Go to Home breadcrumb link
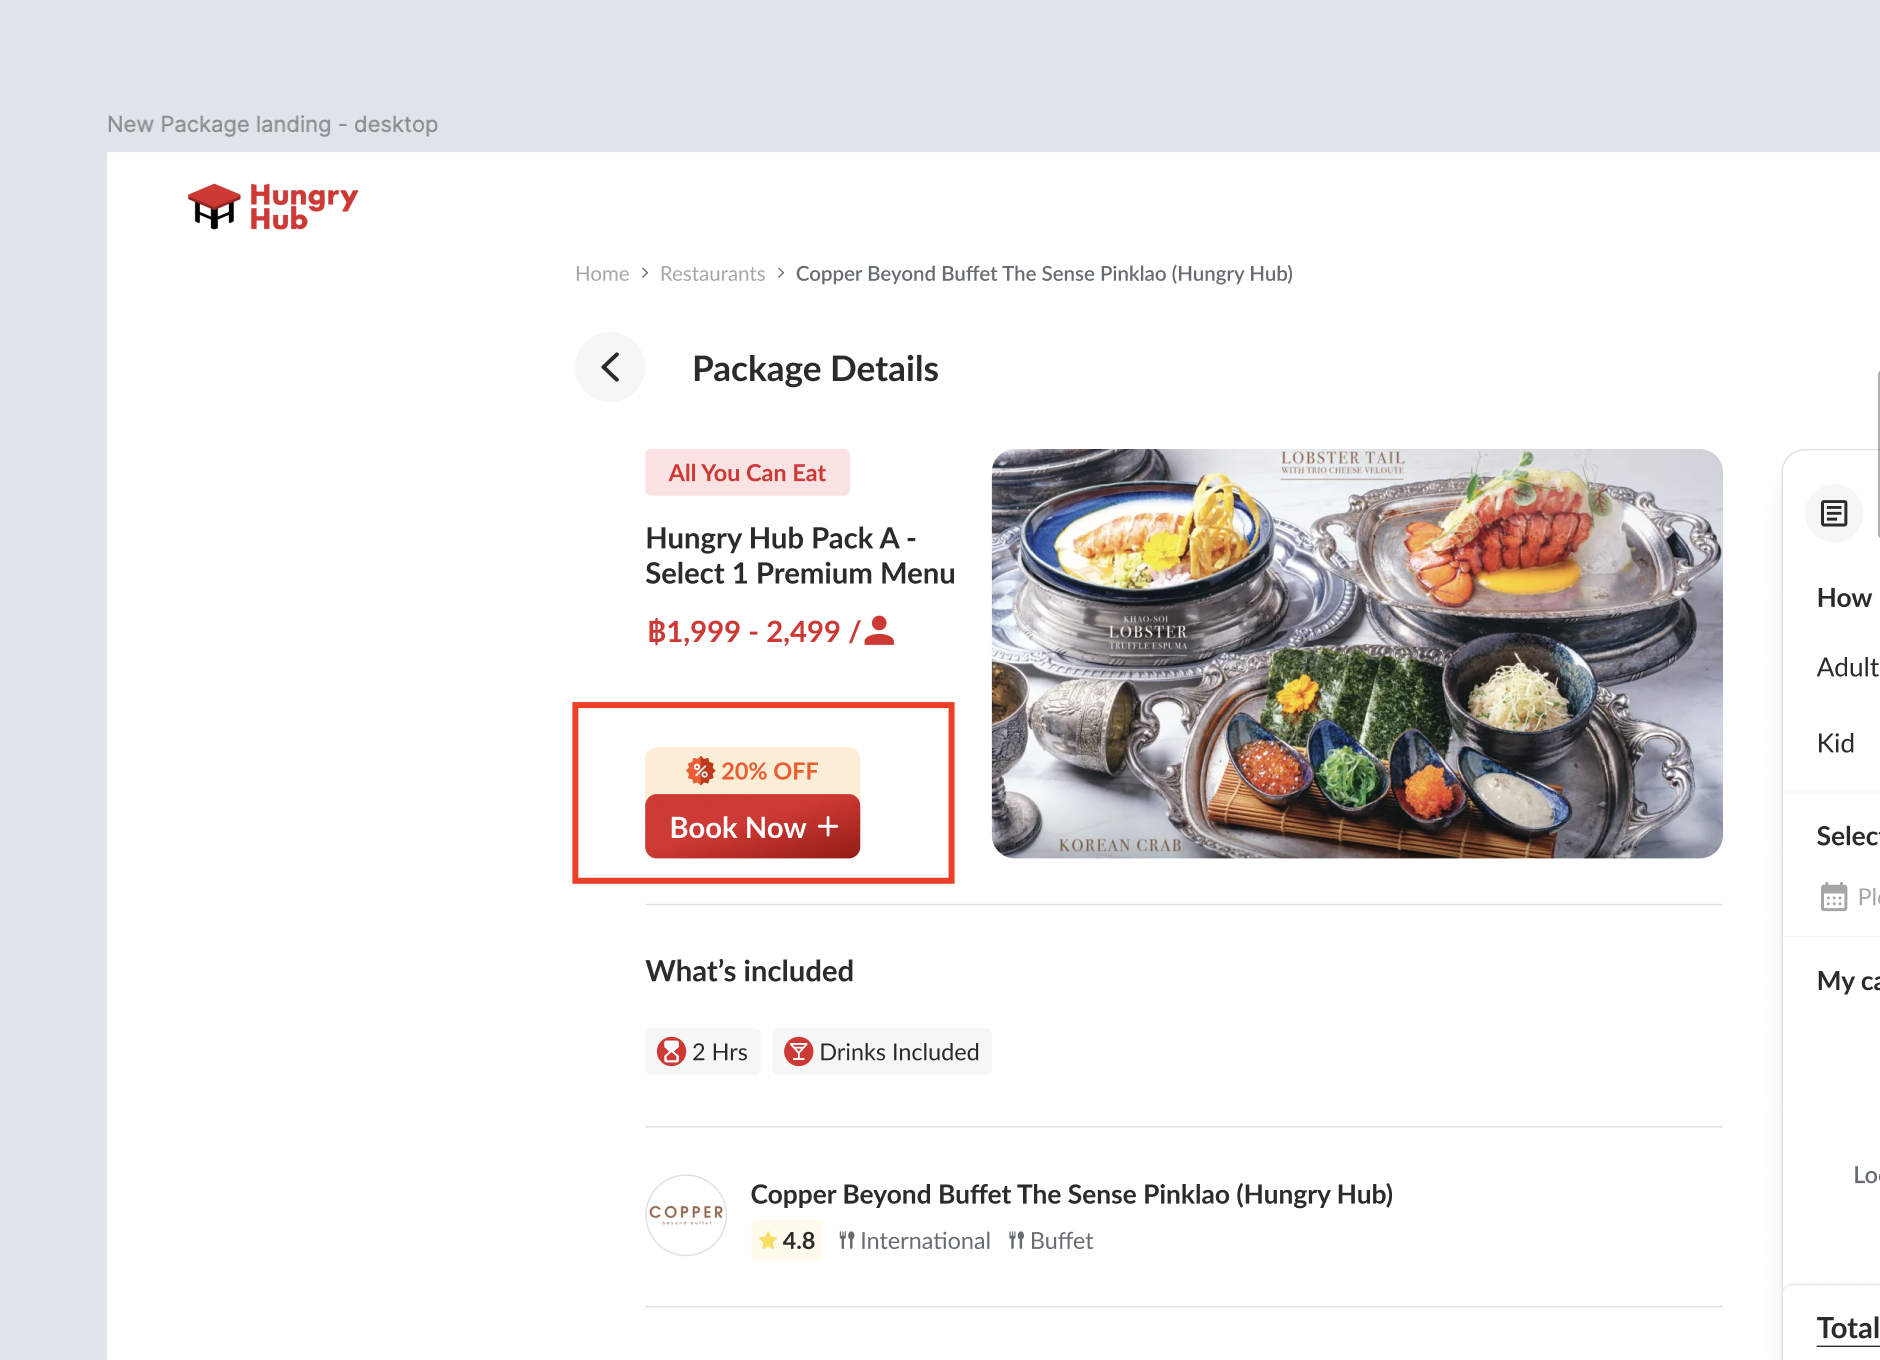Image resolution: width=1880 pixels, height=1360 pixels. tap(602, 274)
